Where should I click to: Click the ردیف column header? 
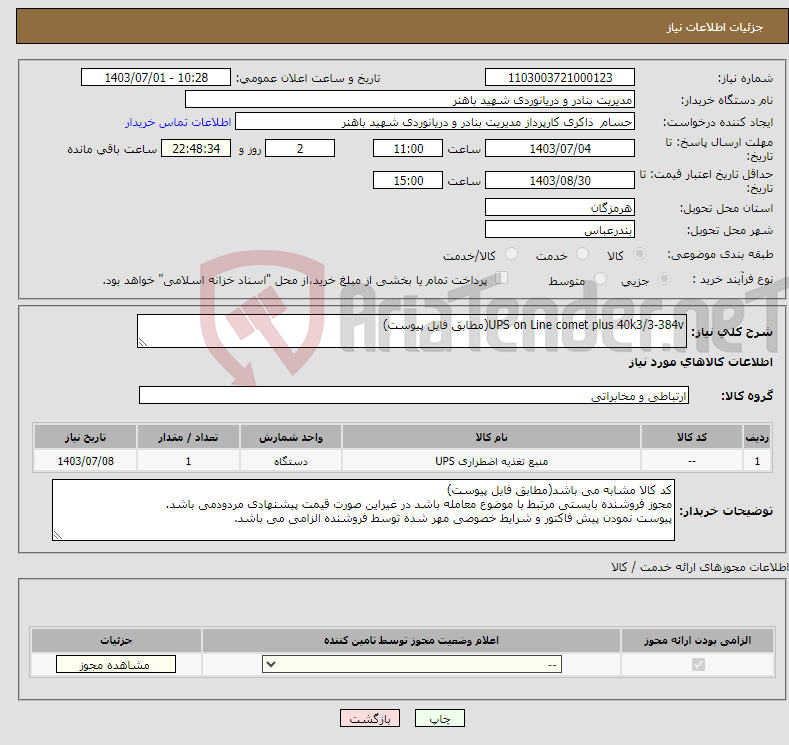tap(757, 437)
